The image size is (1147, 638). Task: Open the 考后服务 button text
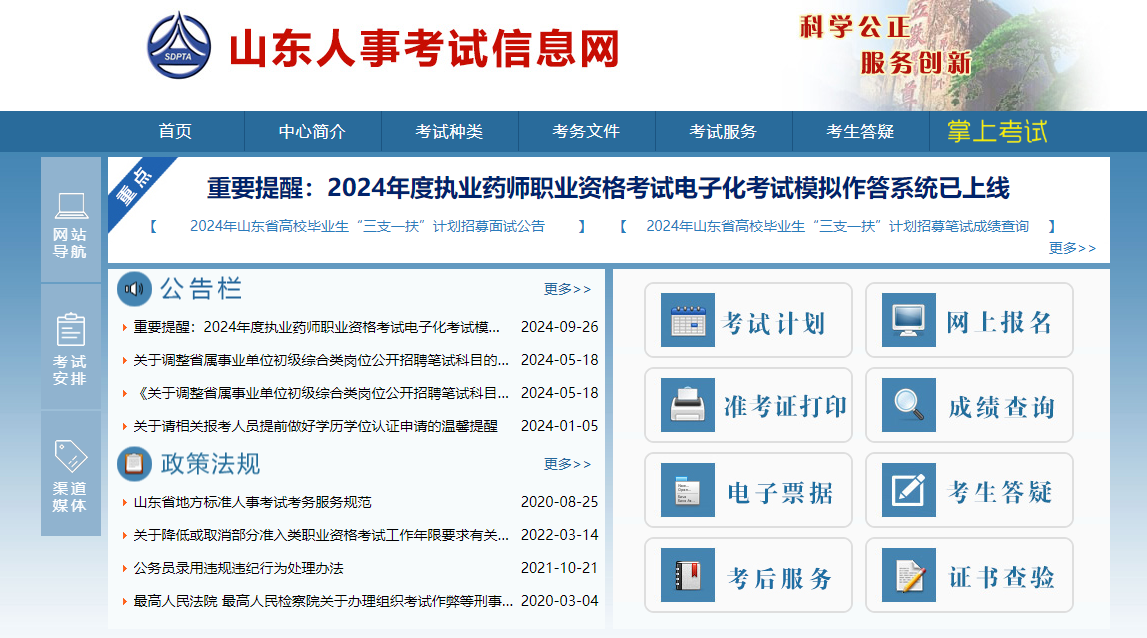pyautogui.click(x=780, y=578)
